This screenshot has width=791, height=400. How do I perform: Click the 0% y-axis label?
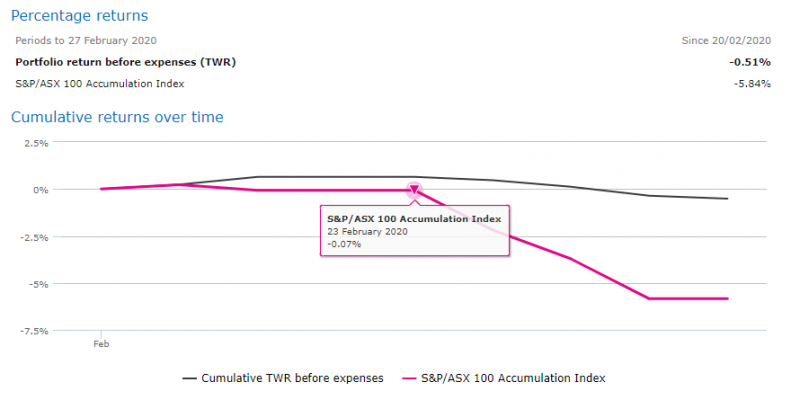click(40, 190)
